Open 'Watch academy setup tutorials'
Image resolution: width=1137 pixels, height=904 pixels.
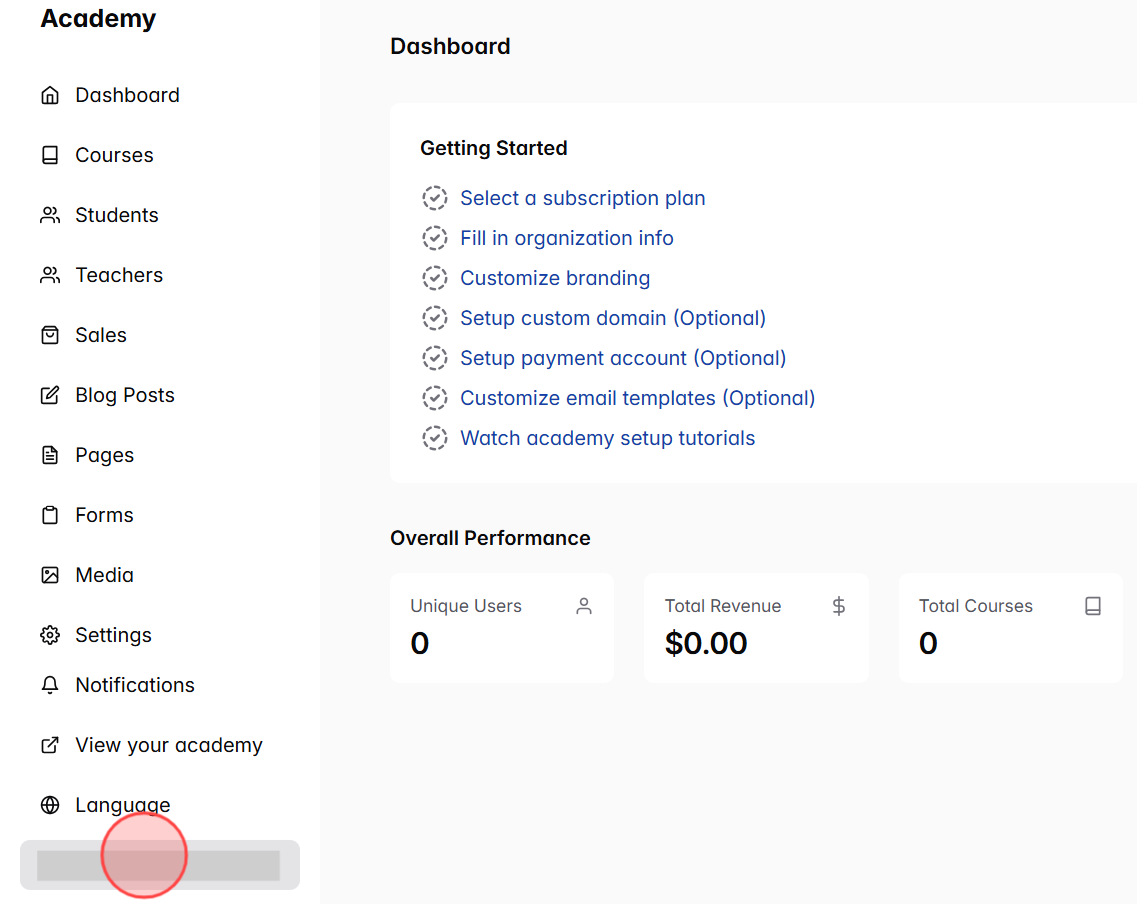(x=607, y=437)
